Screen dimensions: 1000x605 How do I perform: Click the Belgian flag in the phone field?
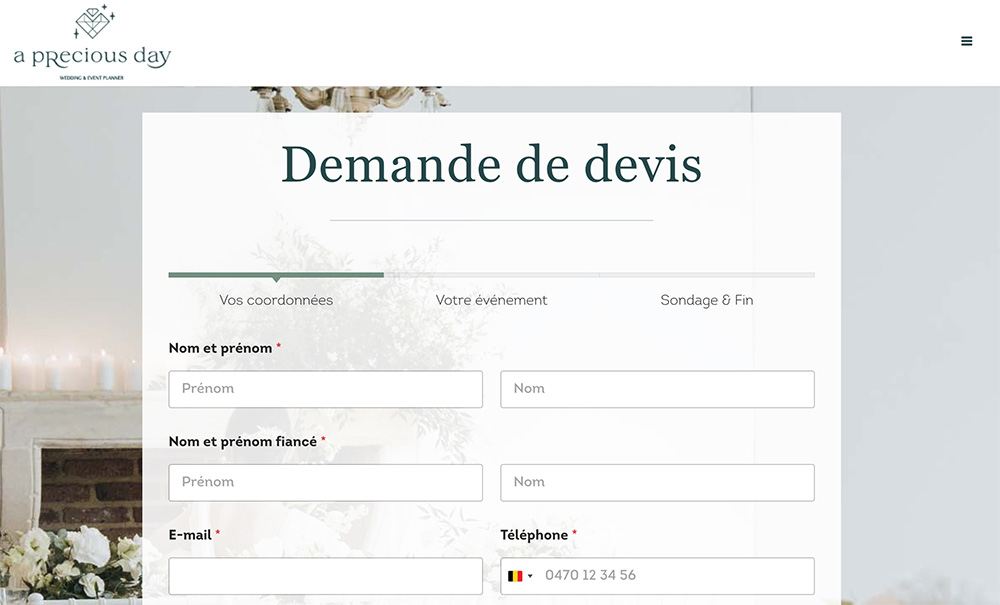click(x=515, y=576)
